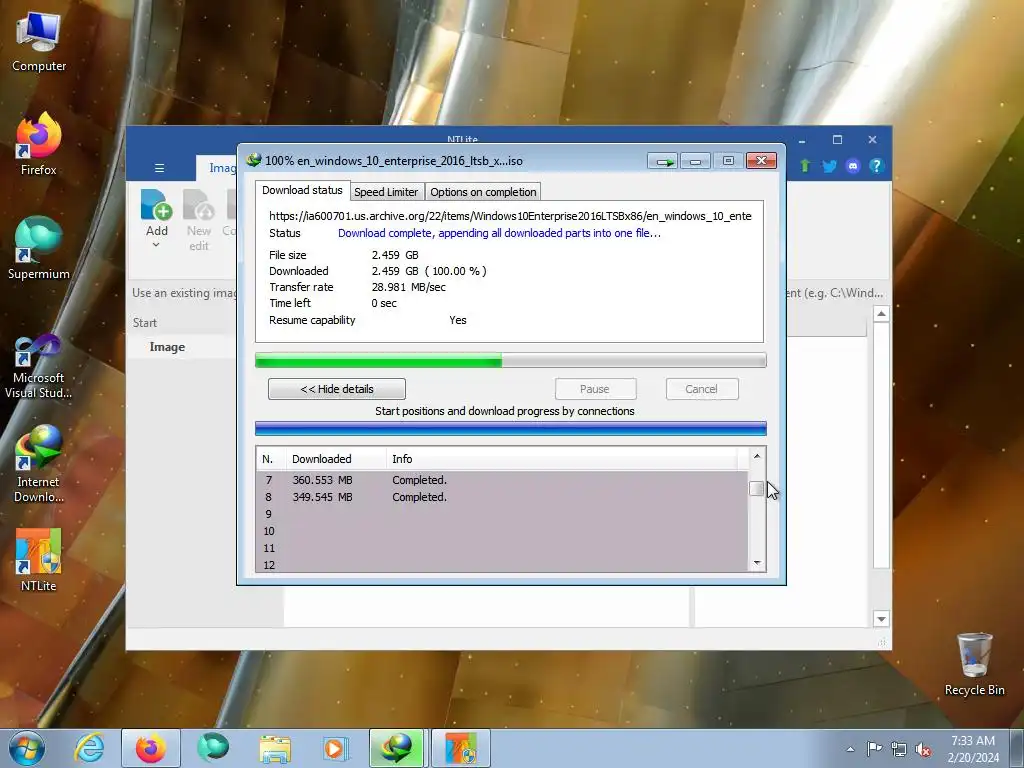Click the green-arrow button in download titlebar

point(663,161)
